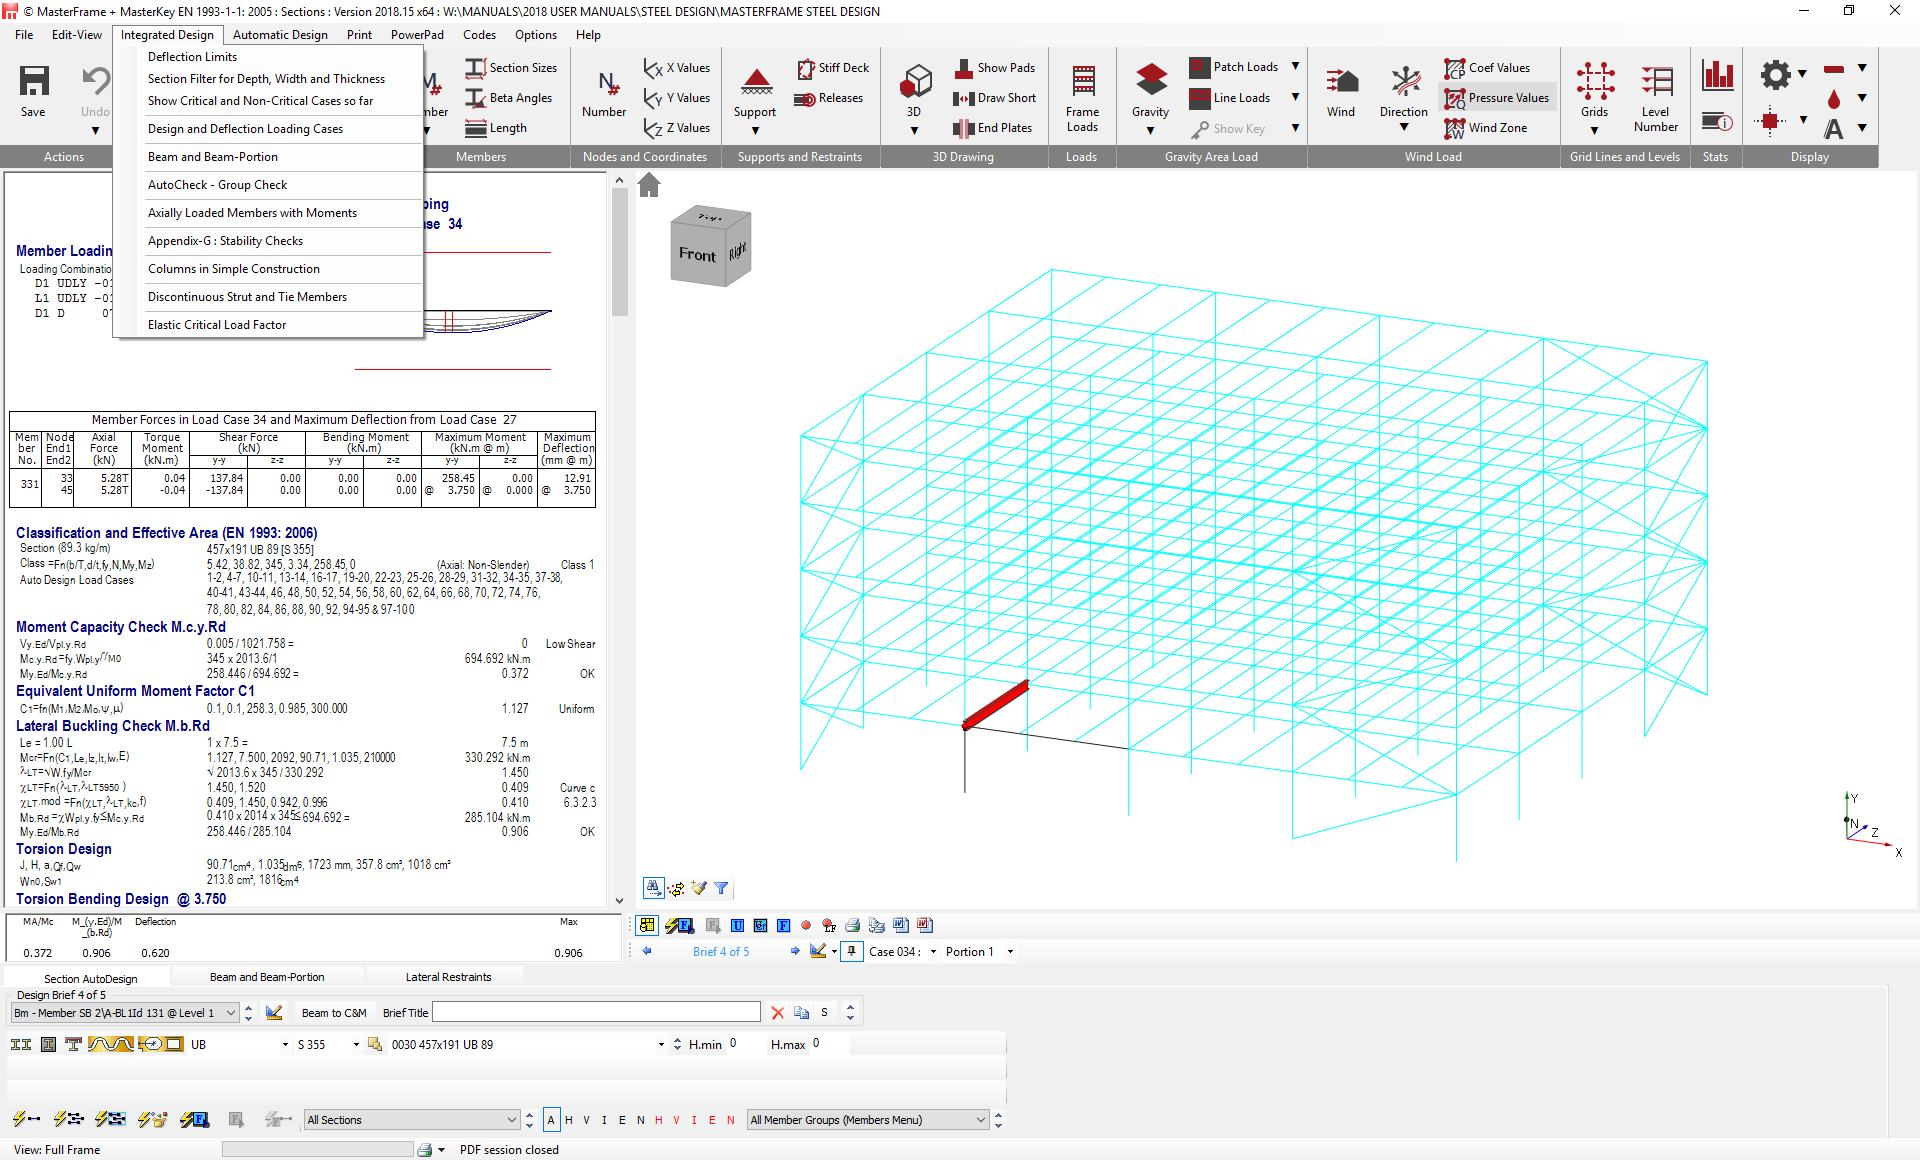The height and width of the screenshot is (1160, 1920).
Task: Select the Wind load icon
Action: point(1341,82)
